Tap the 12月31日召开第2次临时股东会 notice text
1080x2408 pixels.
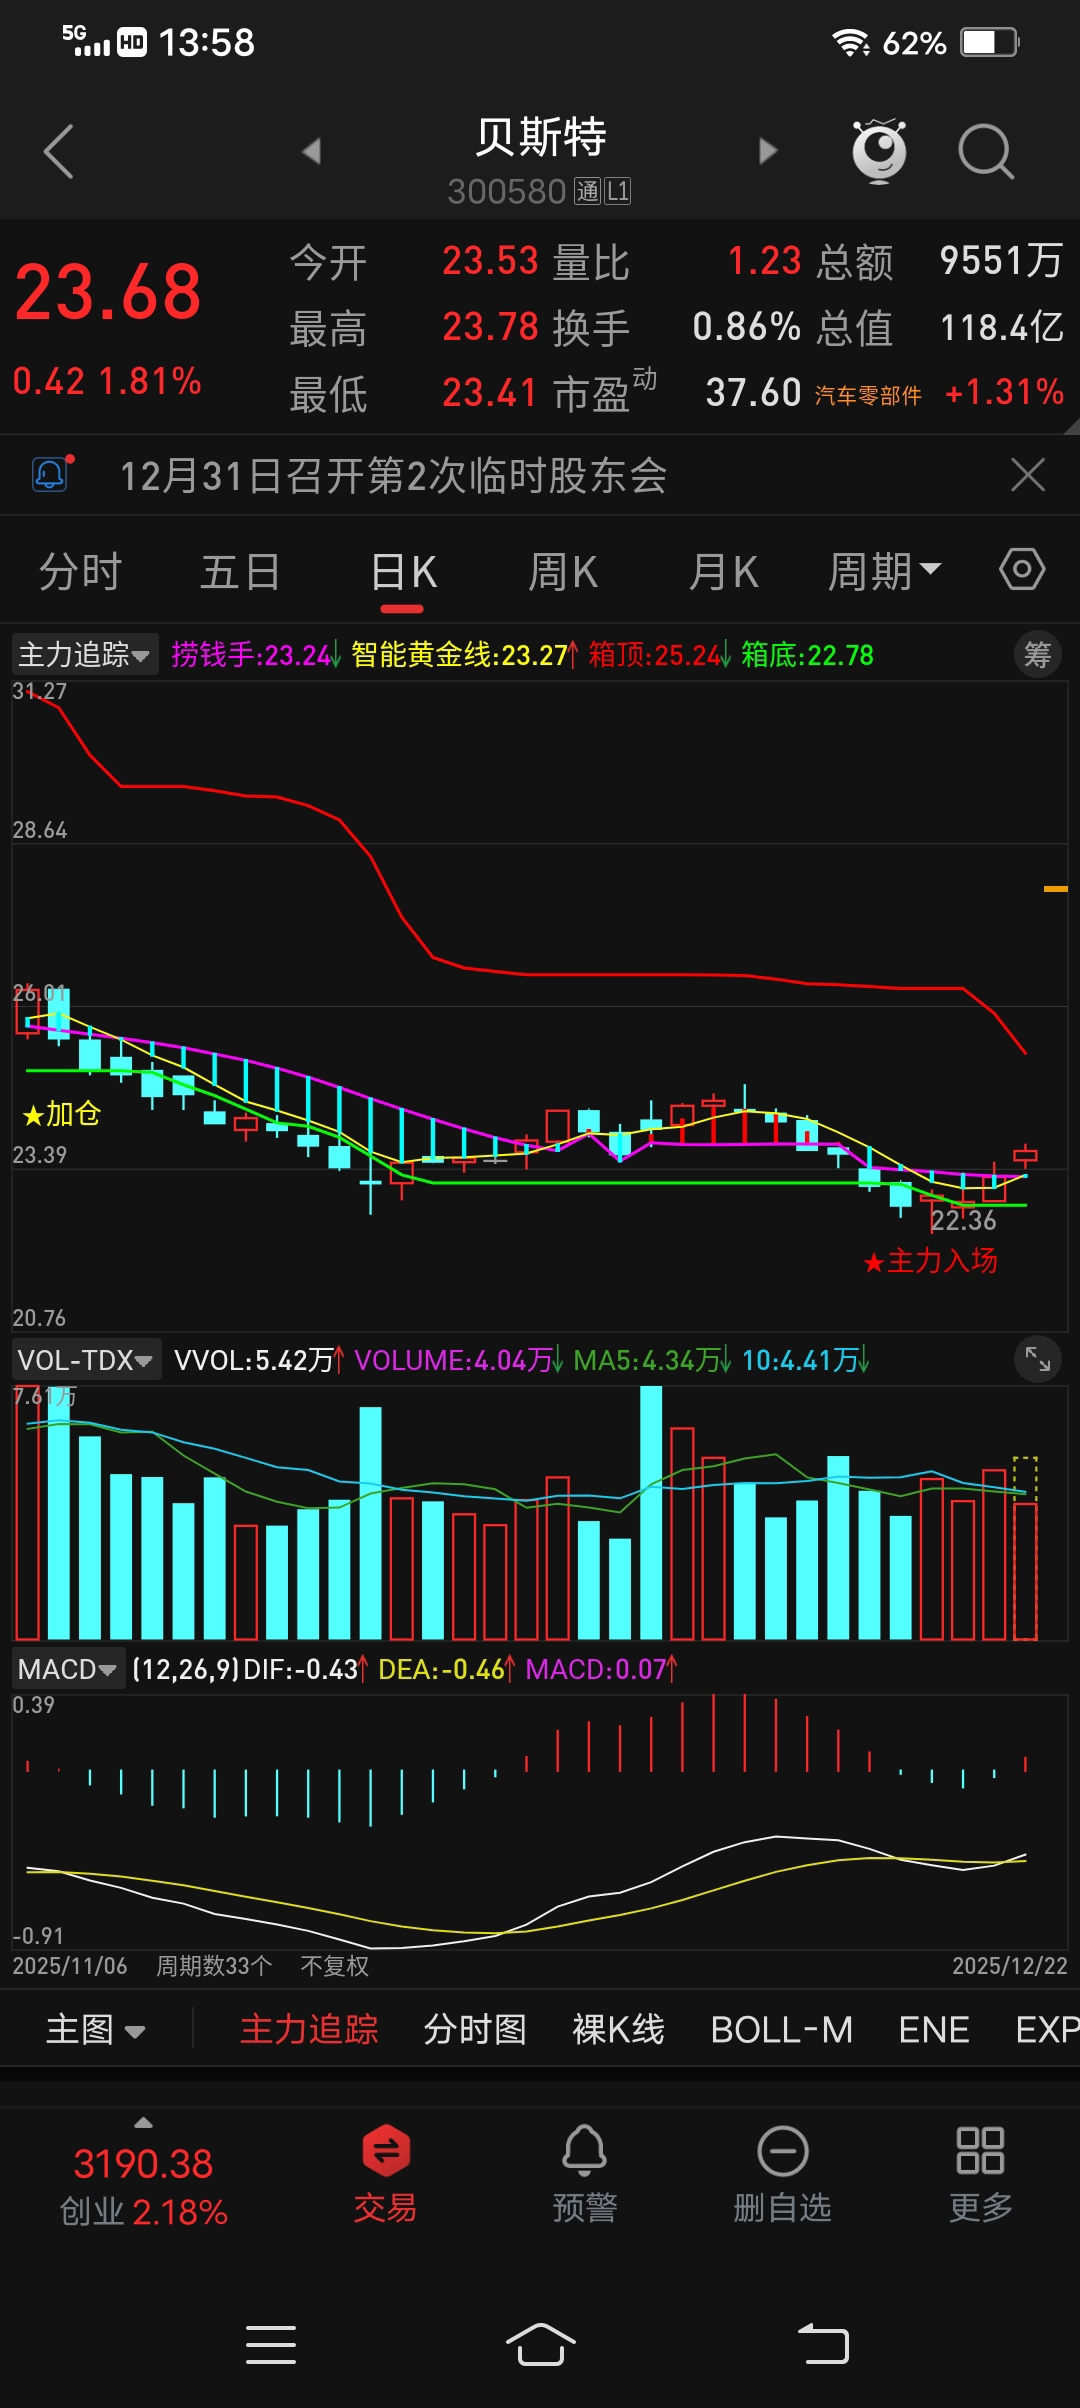393,475
